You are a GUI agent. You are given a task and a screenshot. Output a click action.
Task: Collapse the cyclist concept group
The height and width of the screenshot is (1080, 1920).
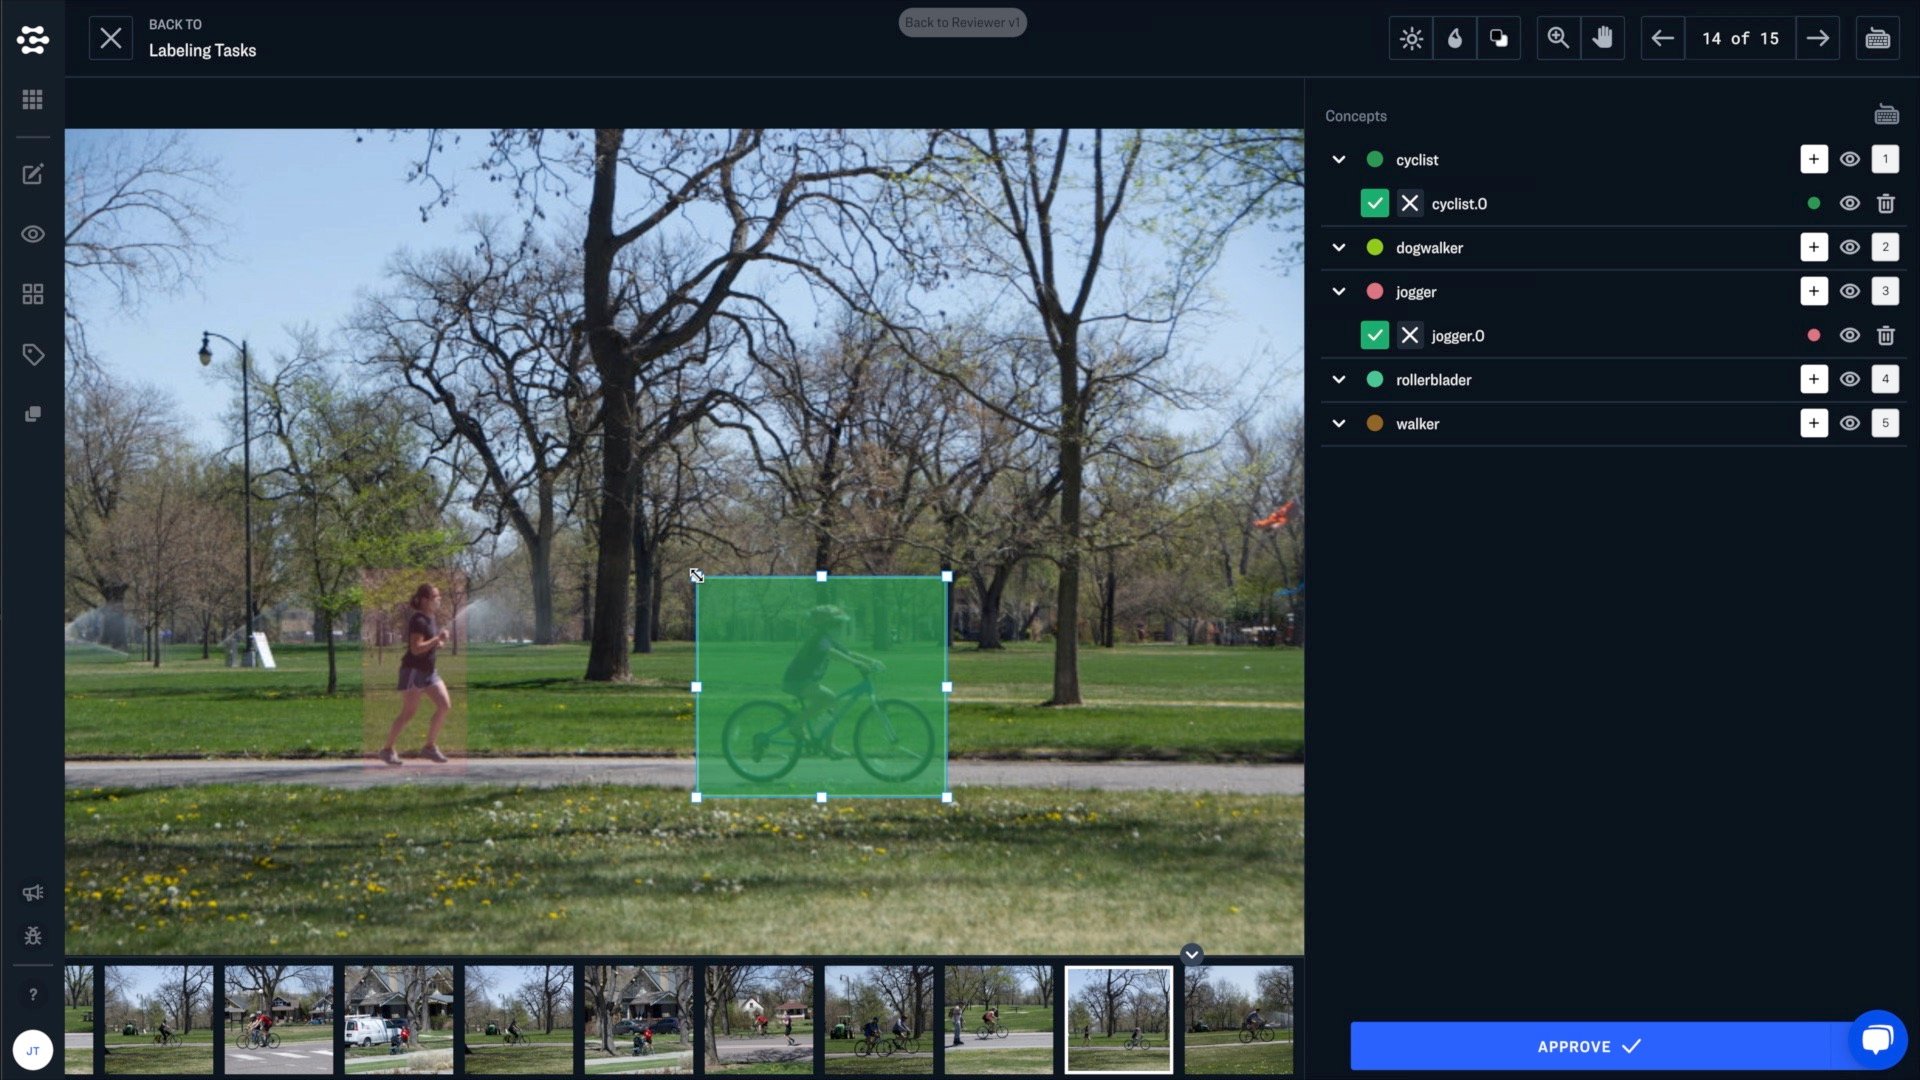[x=1338, y=160]
